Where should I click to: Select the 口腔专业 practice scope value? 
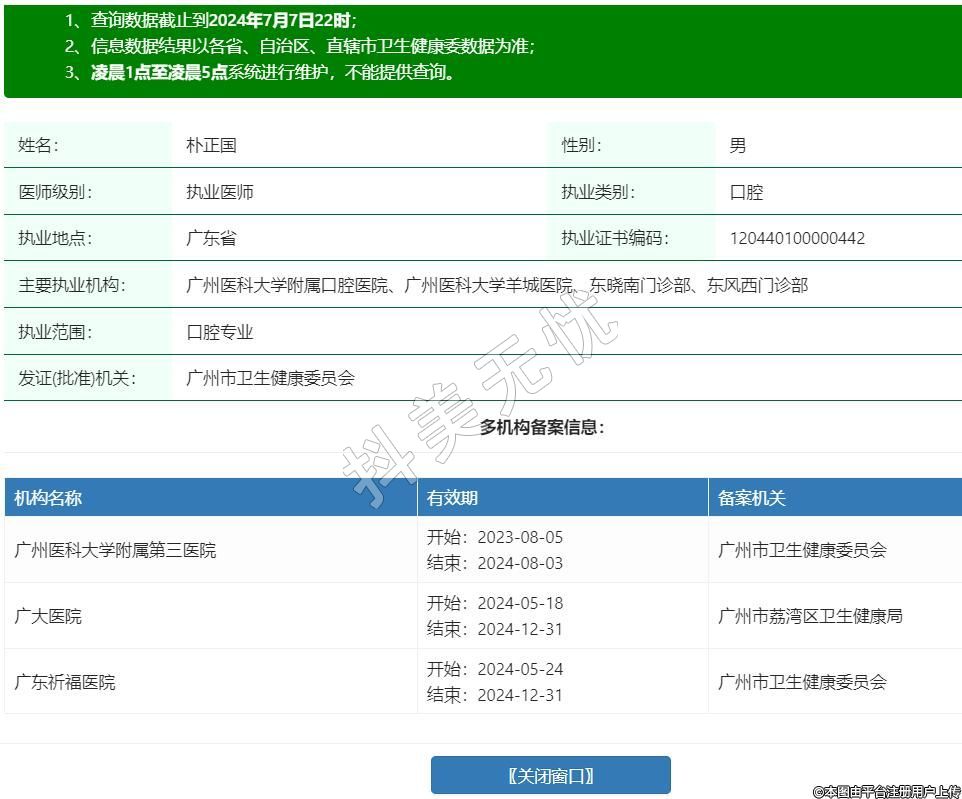[x=220, y=332]
